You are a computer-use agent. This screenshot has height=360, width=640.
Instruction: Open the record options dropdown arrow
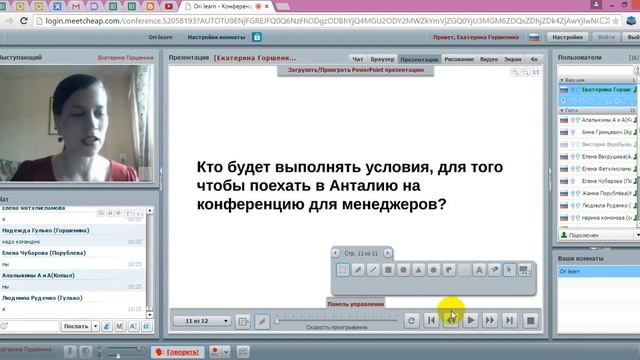tap(226, 351)
